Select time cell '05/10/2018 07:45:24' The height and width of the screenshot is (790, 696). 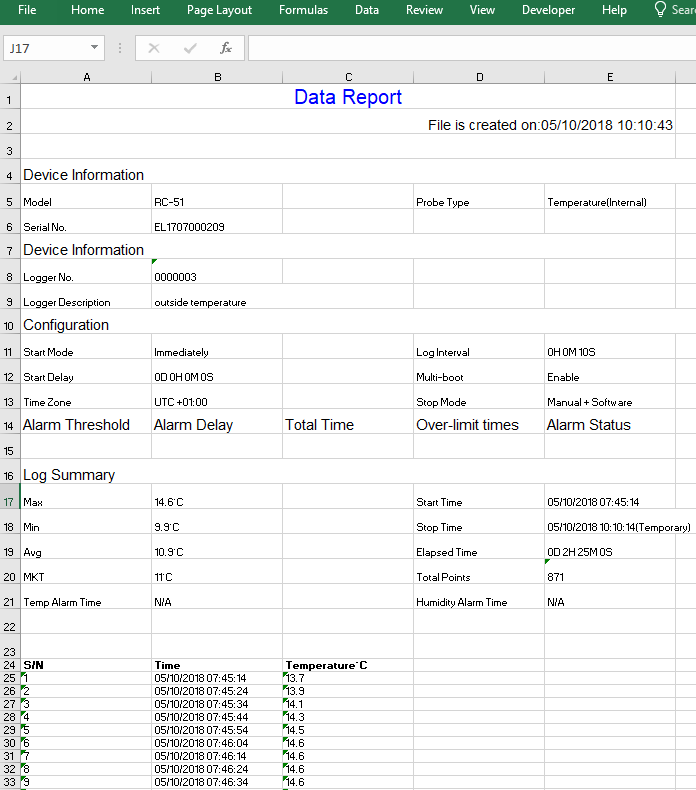point(217,691)
